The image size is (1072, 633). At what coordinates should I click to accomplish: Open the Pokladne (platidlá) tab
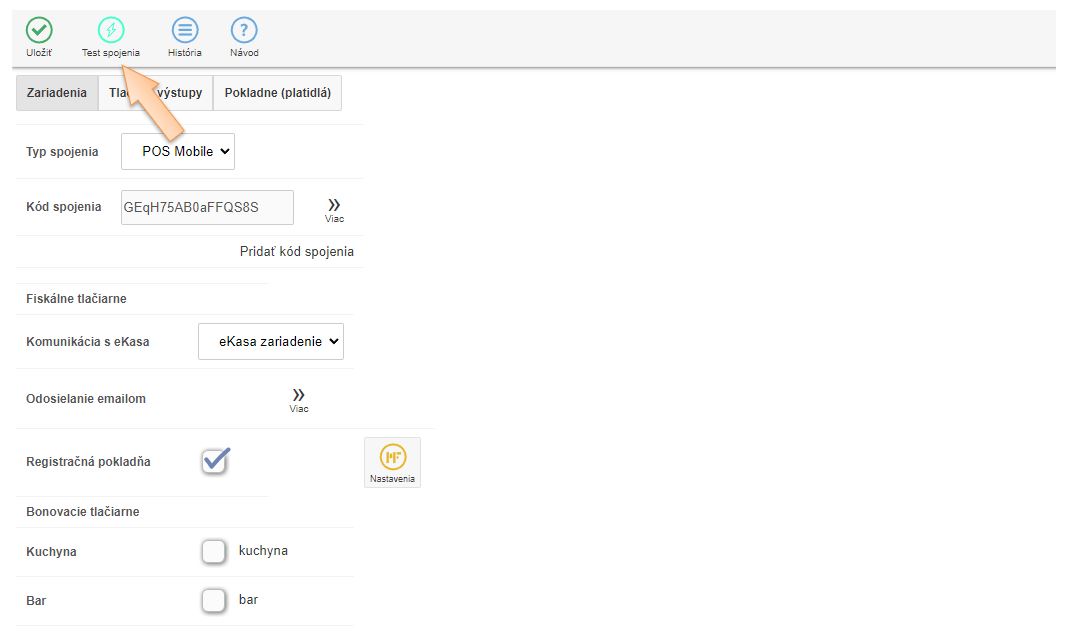pos(277,93)
